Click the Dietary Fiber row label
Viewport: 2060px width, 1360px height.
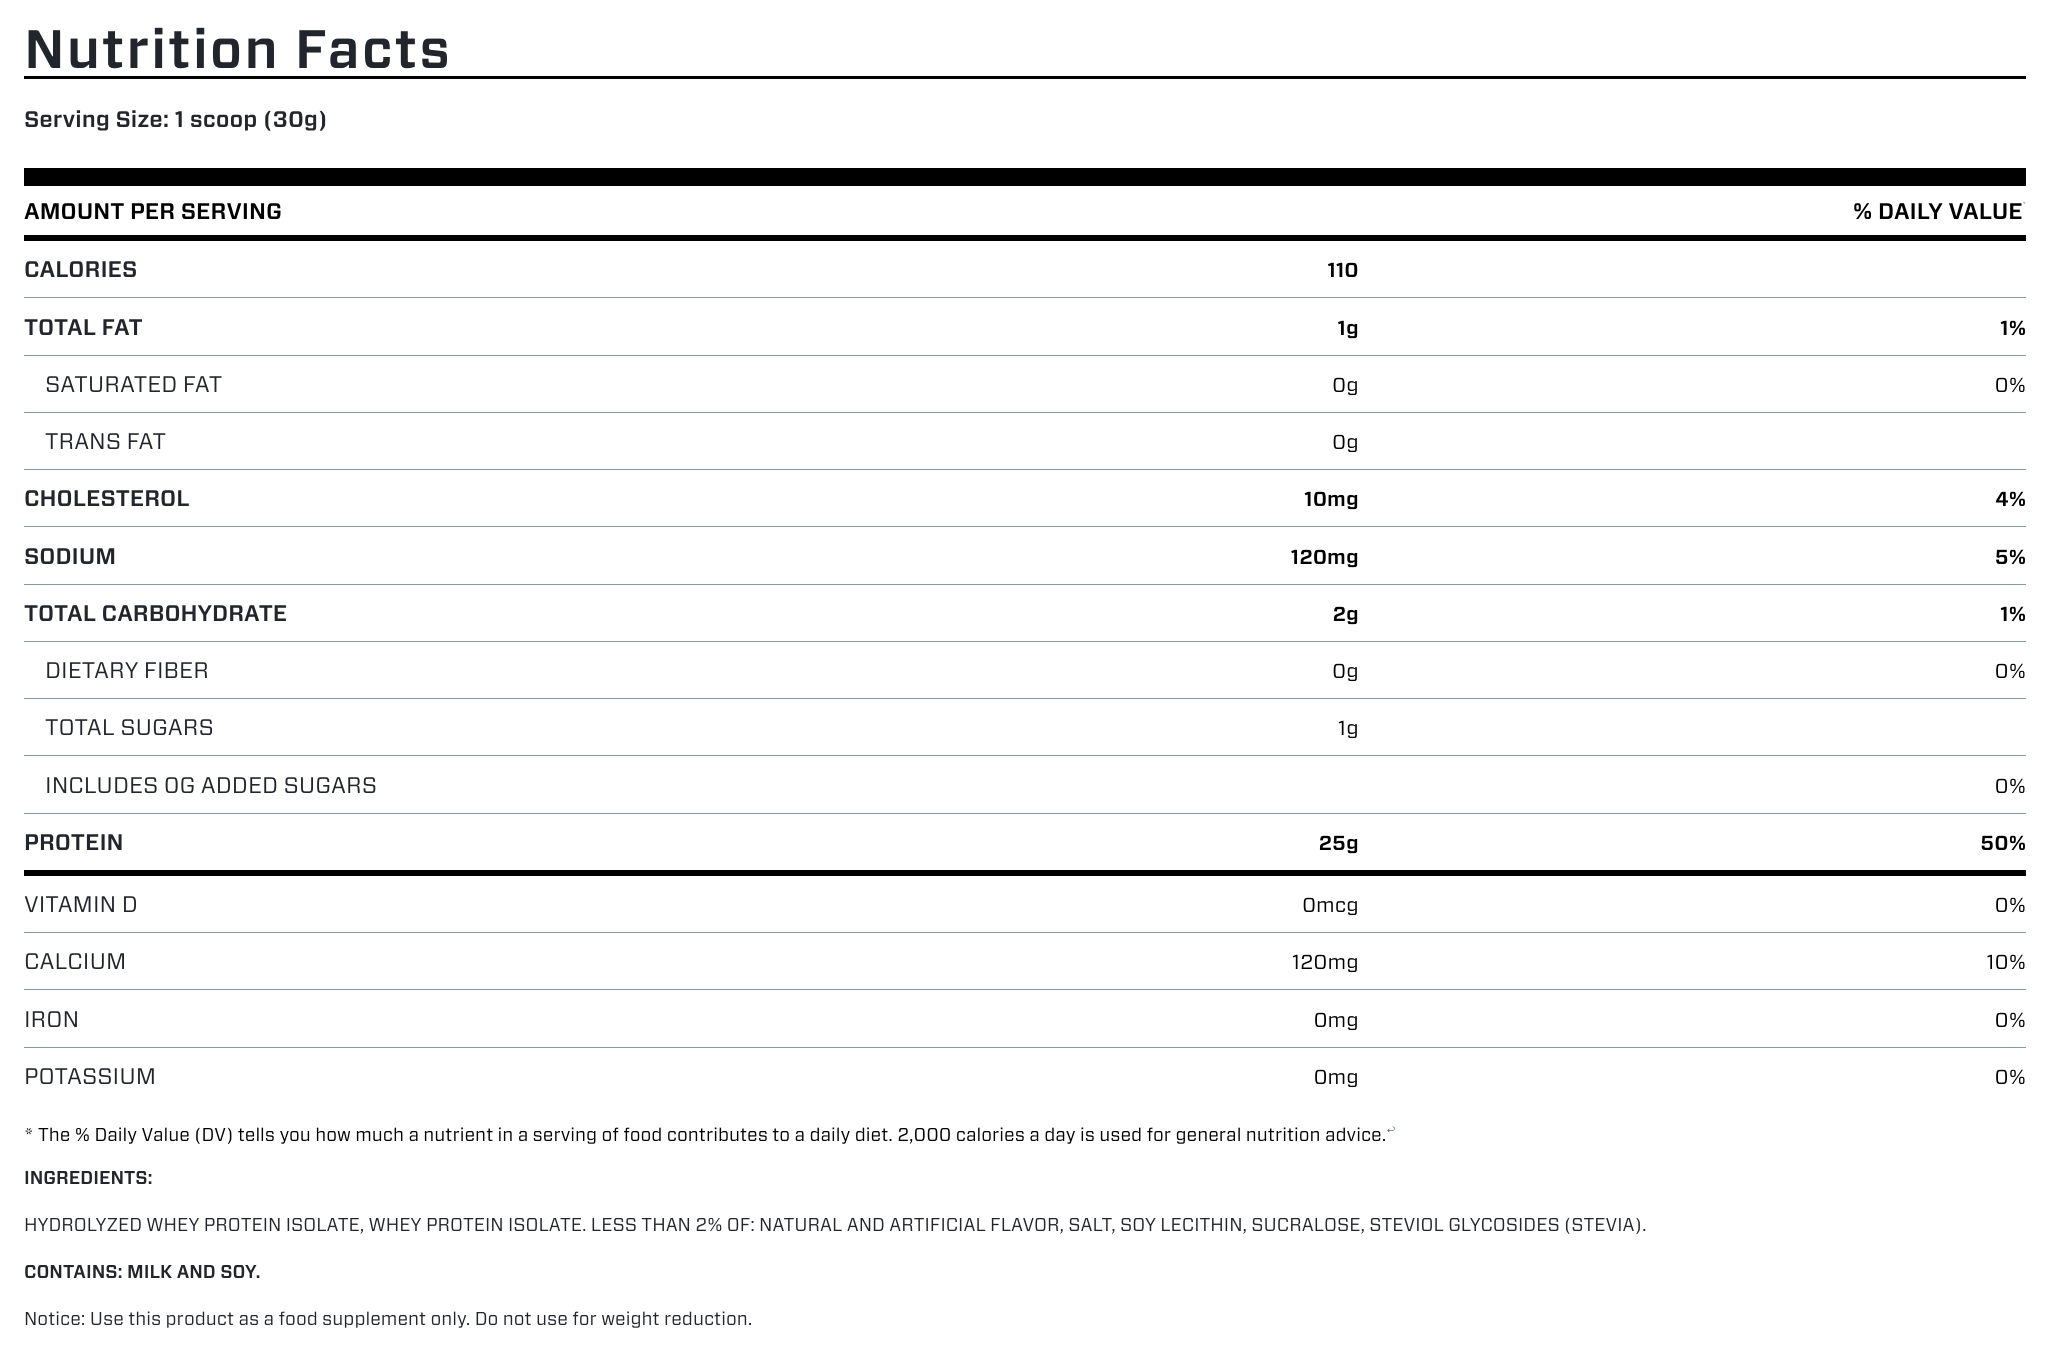(127, 670)
